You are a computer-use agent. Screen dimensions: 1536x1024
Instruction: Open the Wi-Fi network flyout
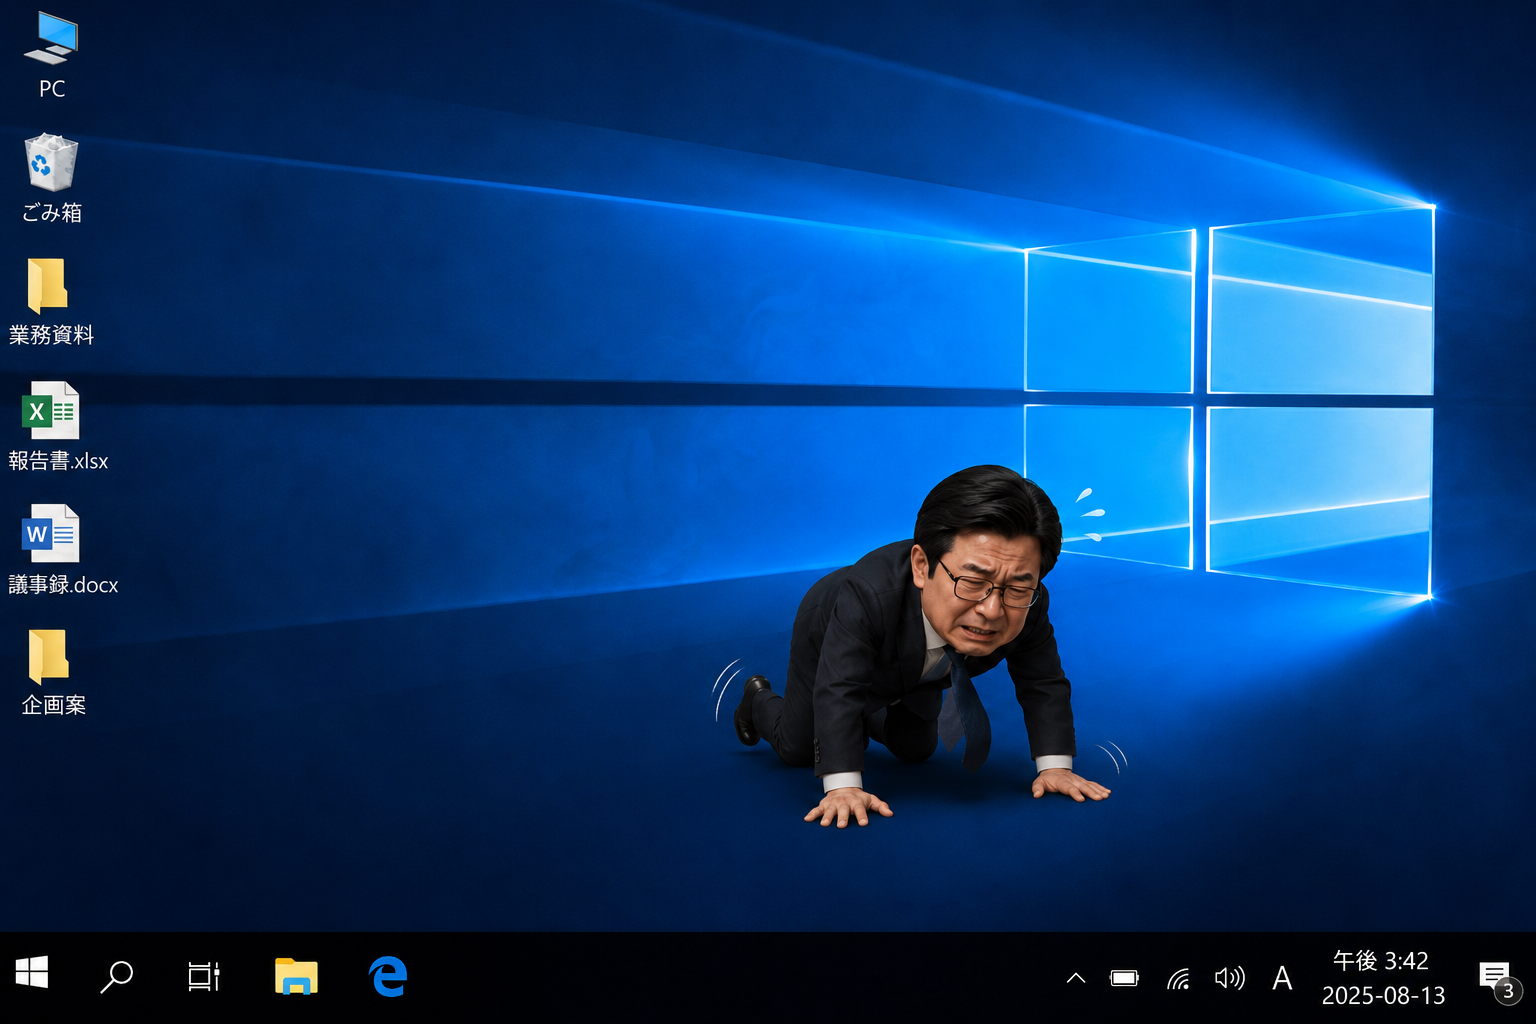click(1179, 979)
